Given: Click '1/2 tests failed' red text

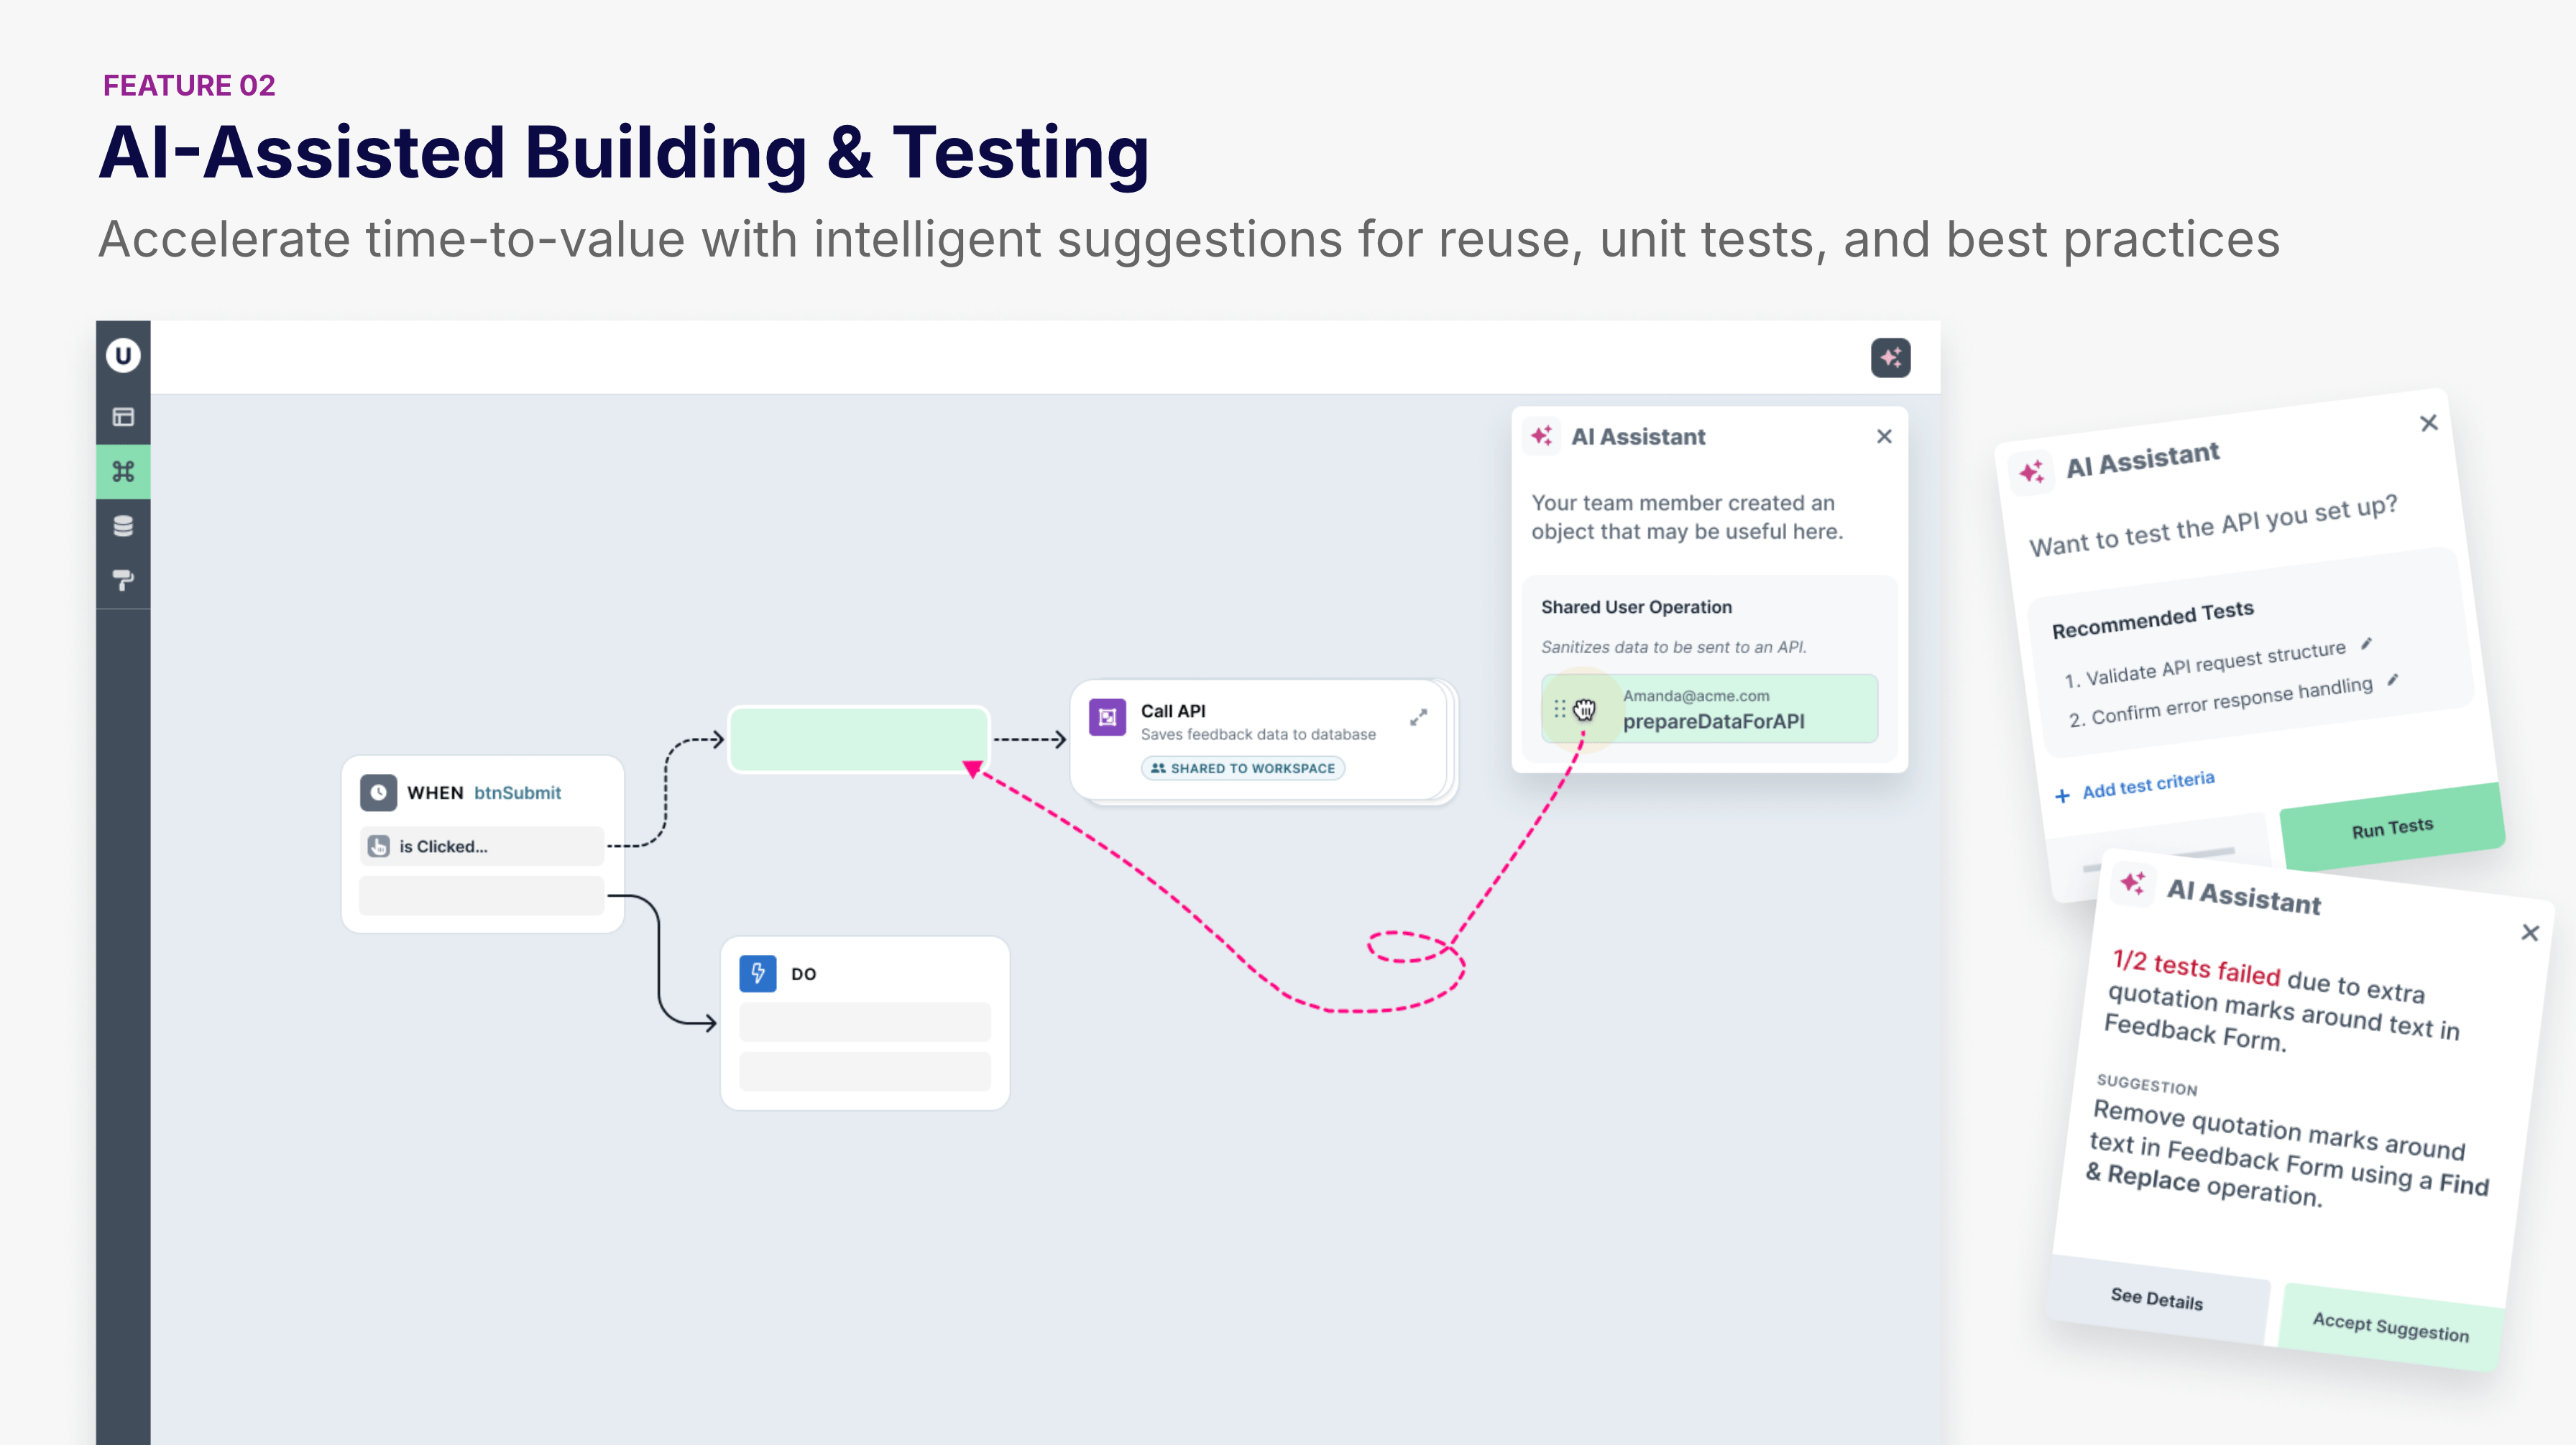Looking at the screenshot, I should [x=2196, y=967].
